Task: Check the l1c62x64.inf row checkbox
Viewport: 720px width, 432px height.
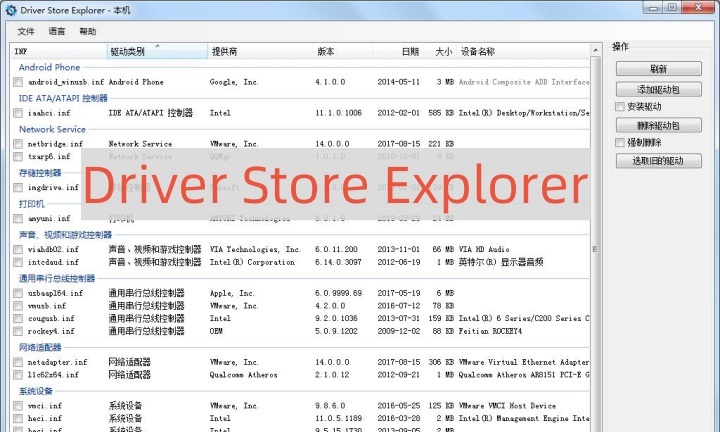Action: click(x=18, y=375)
